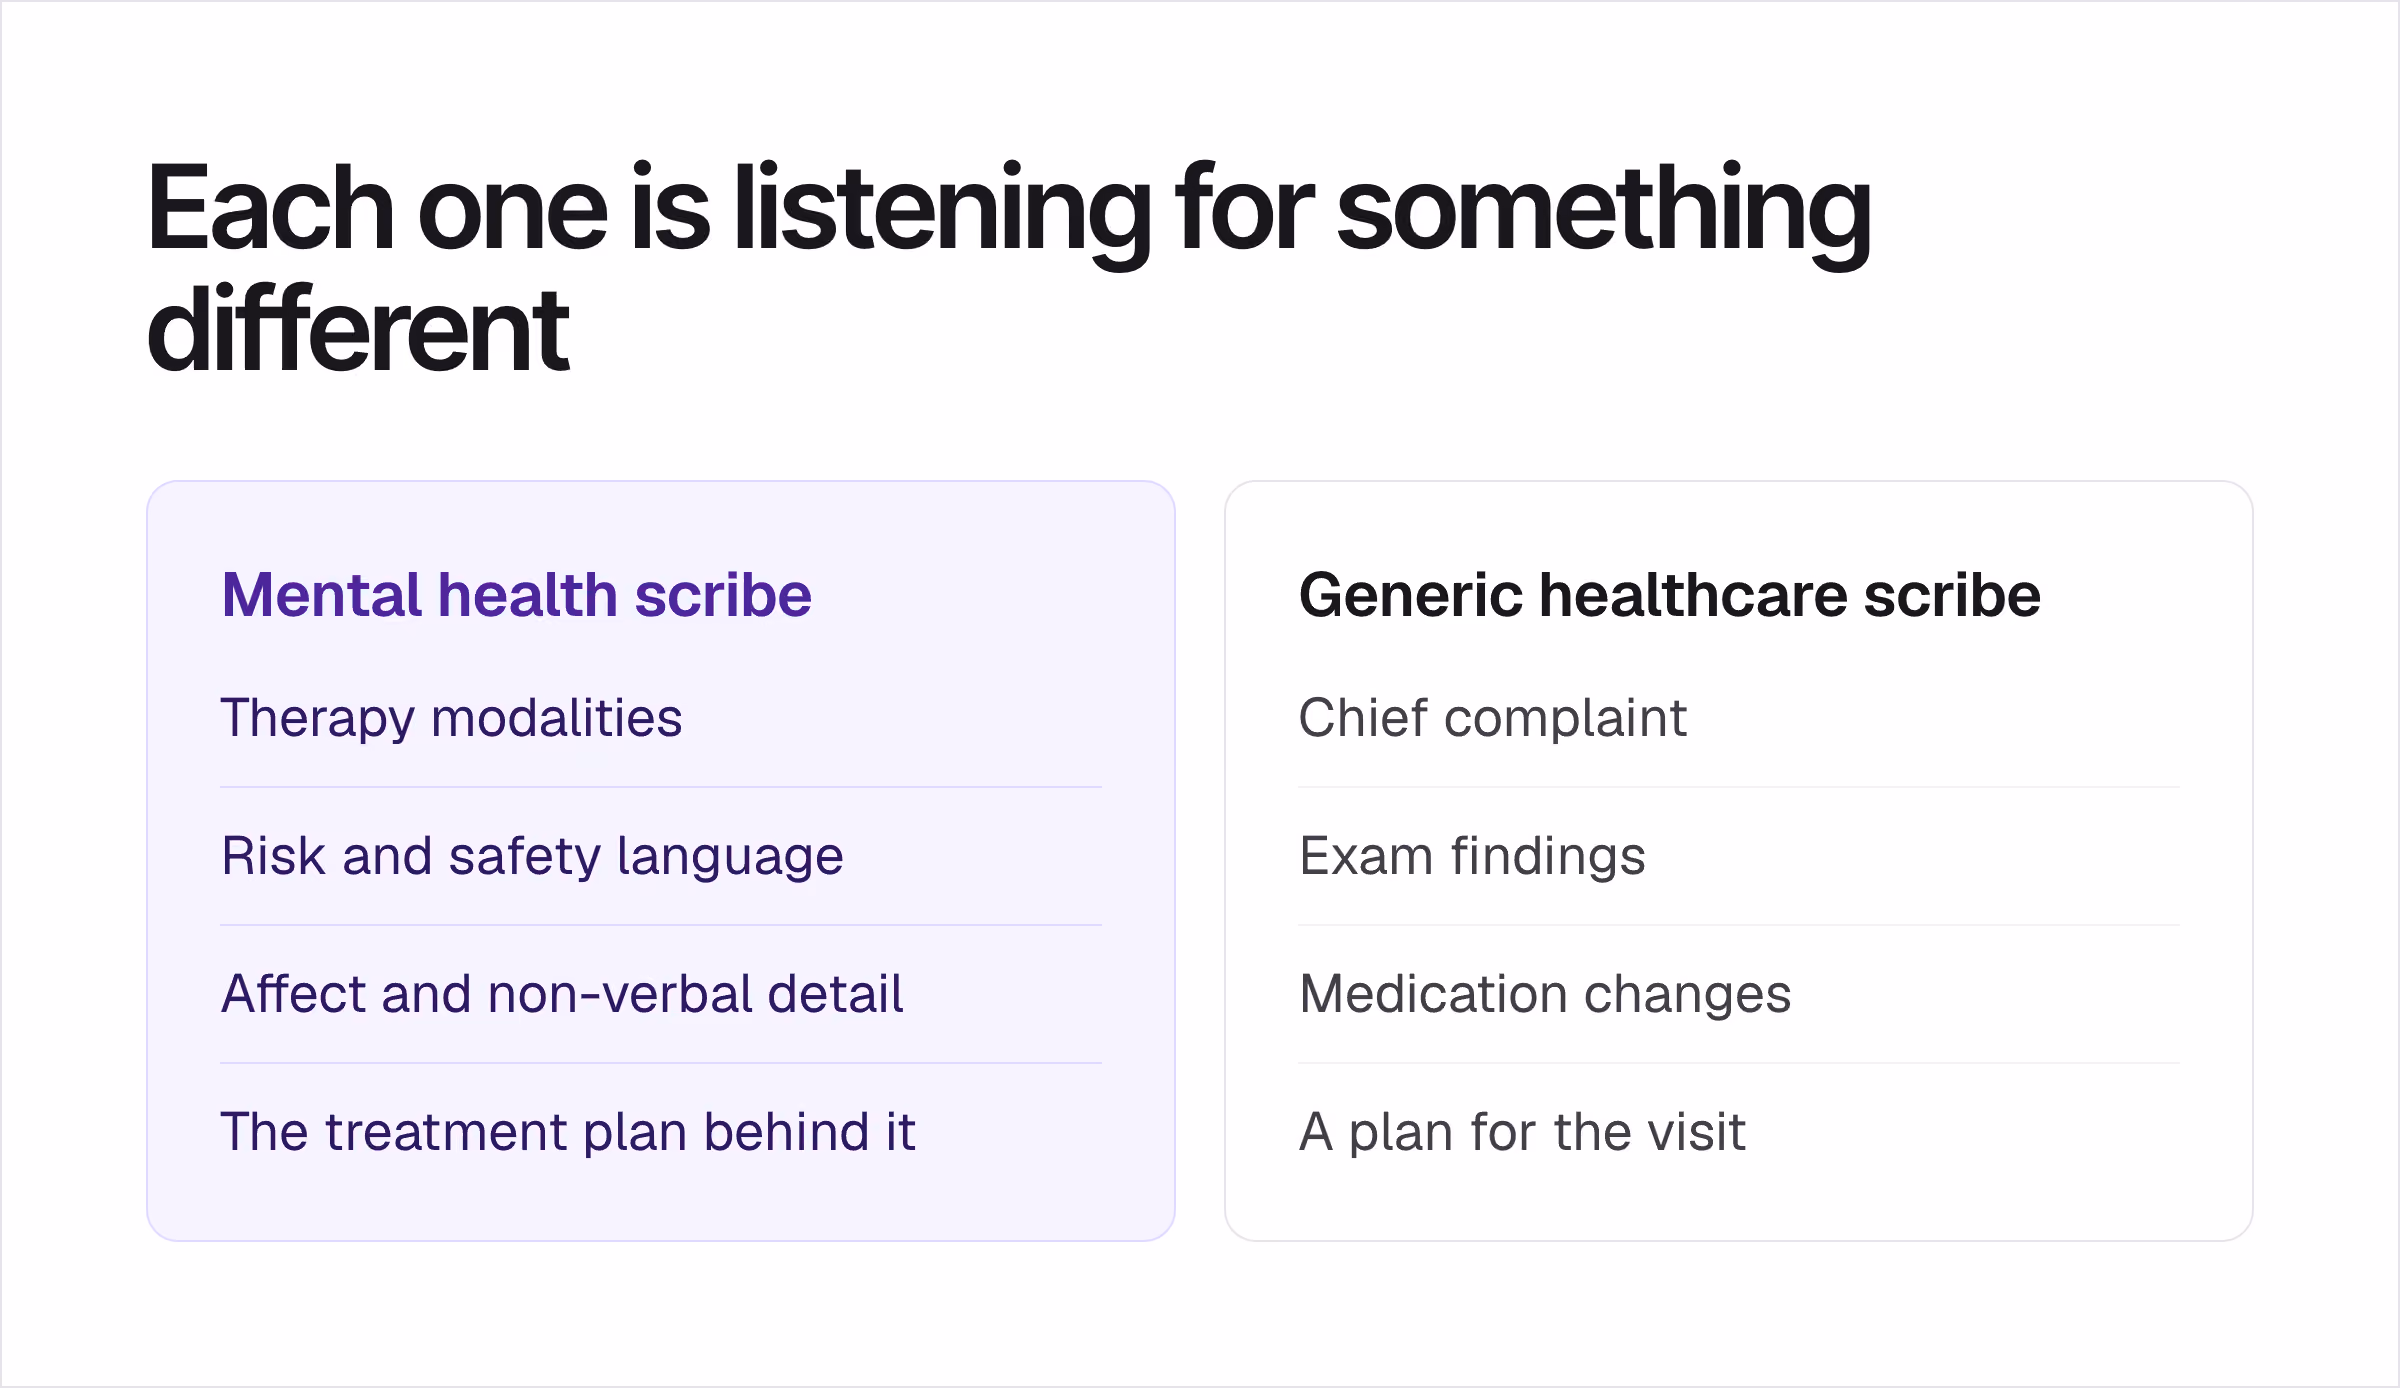Screen dimensions: 2400x1388
Task: Click the 'Generic healthcare scribe' card title
Action: pyautogui.click(x=1669, y=595)
